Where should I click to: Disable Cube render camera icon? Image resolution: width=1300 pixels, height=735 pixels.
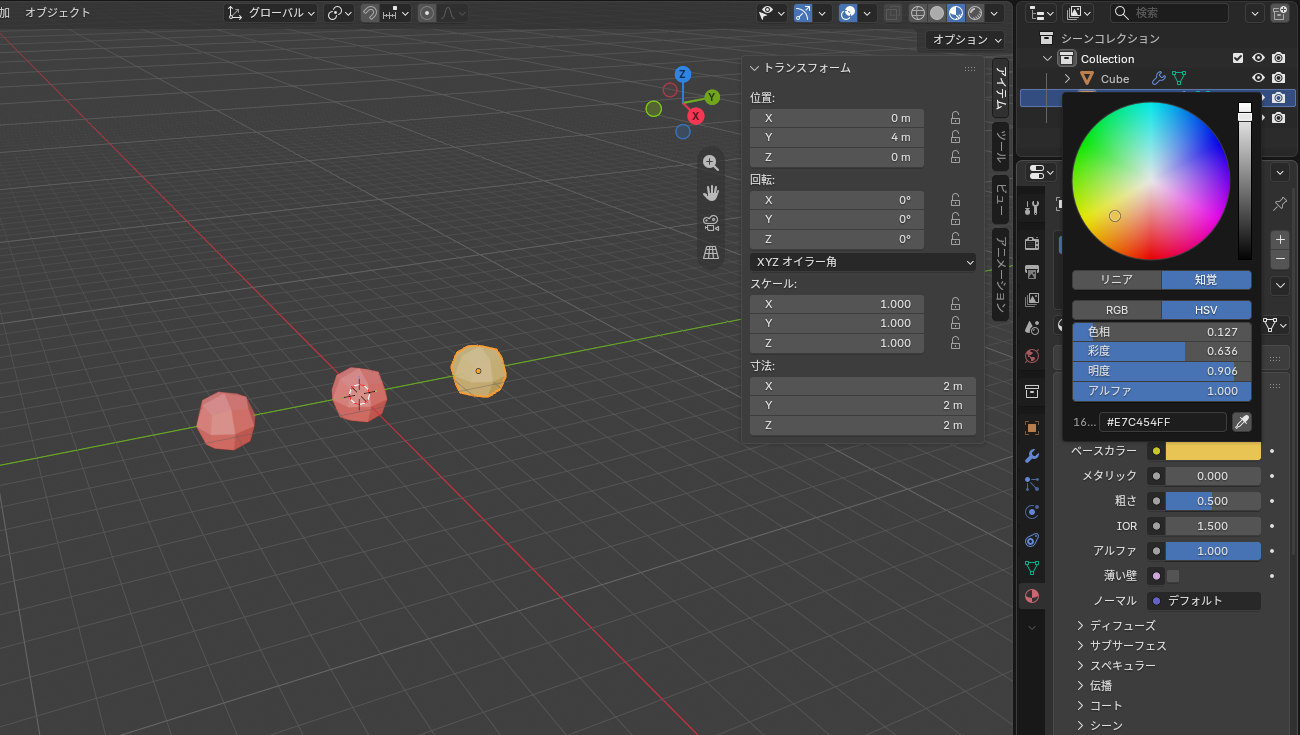(x=1278, y=78)
